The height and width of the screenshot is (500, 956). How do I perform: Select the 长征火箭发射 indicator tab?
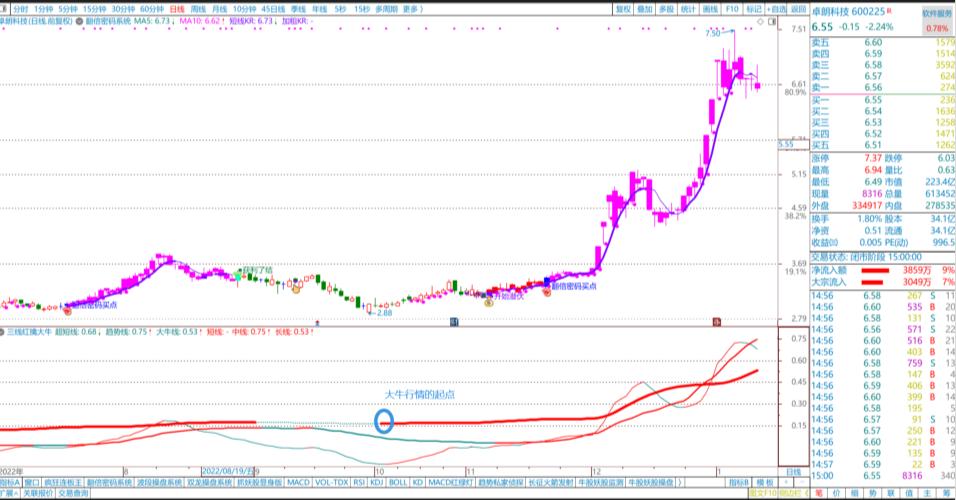pos(551,482)
